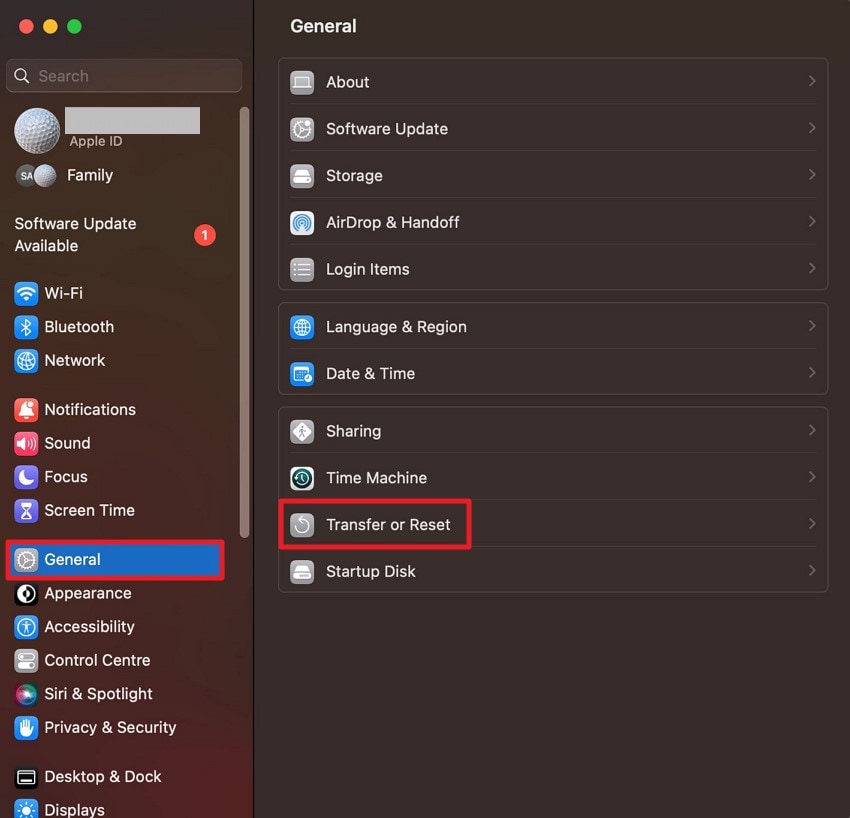
Task: Open the Transfer or Reset row chevron
Action: point(812,524)
